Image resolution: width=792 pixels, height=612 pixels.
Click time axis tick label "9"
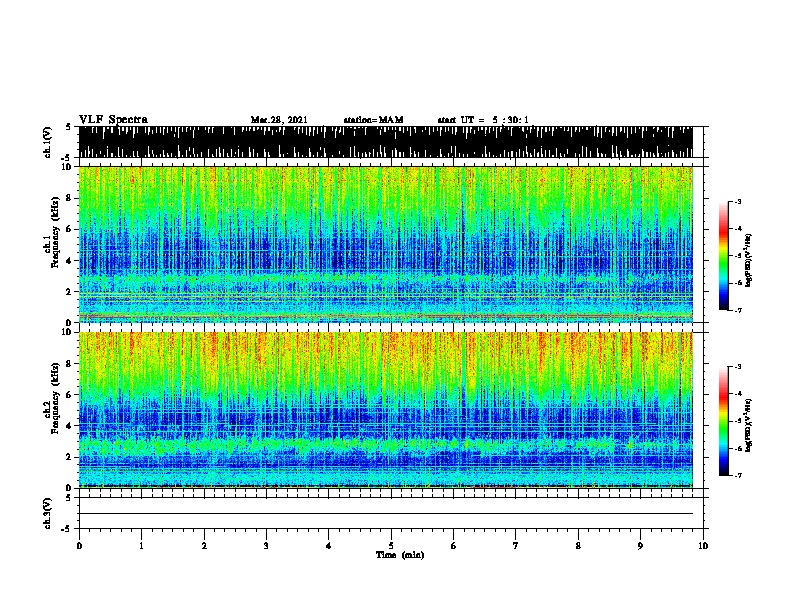pyautogui.click(x=640, y=546)
